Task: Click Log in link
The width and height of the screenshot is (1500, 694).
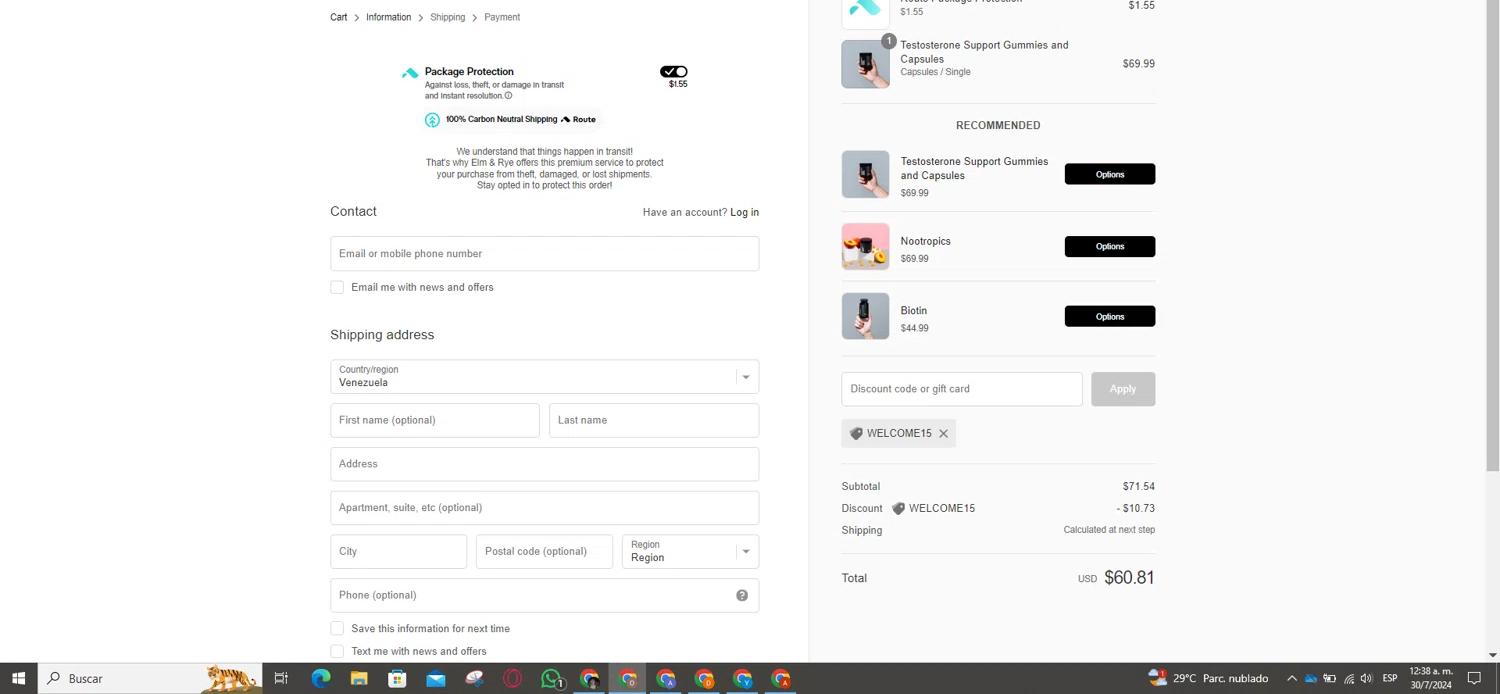Action: [744, 212]
